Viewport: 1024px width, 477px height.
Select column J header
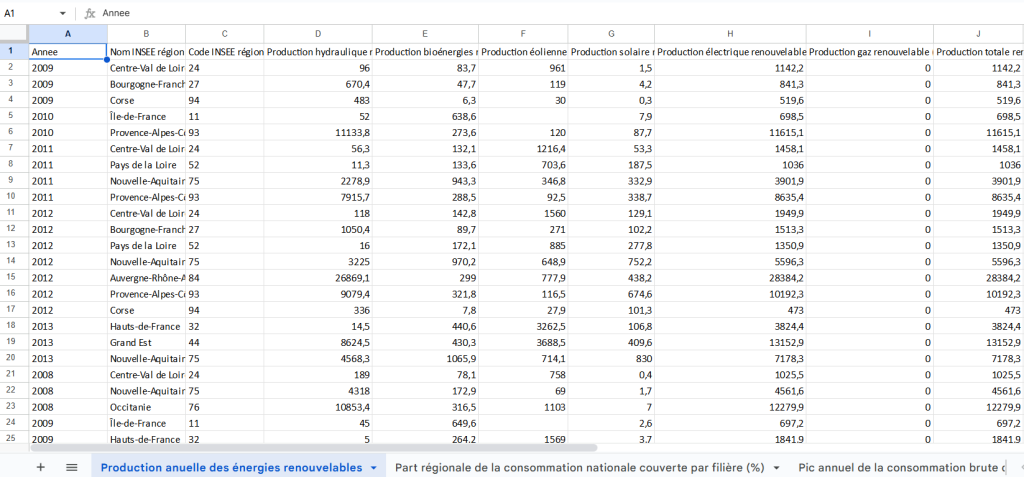979,33
